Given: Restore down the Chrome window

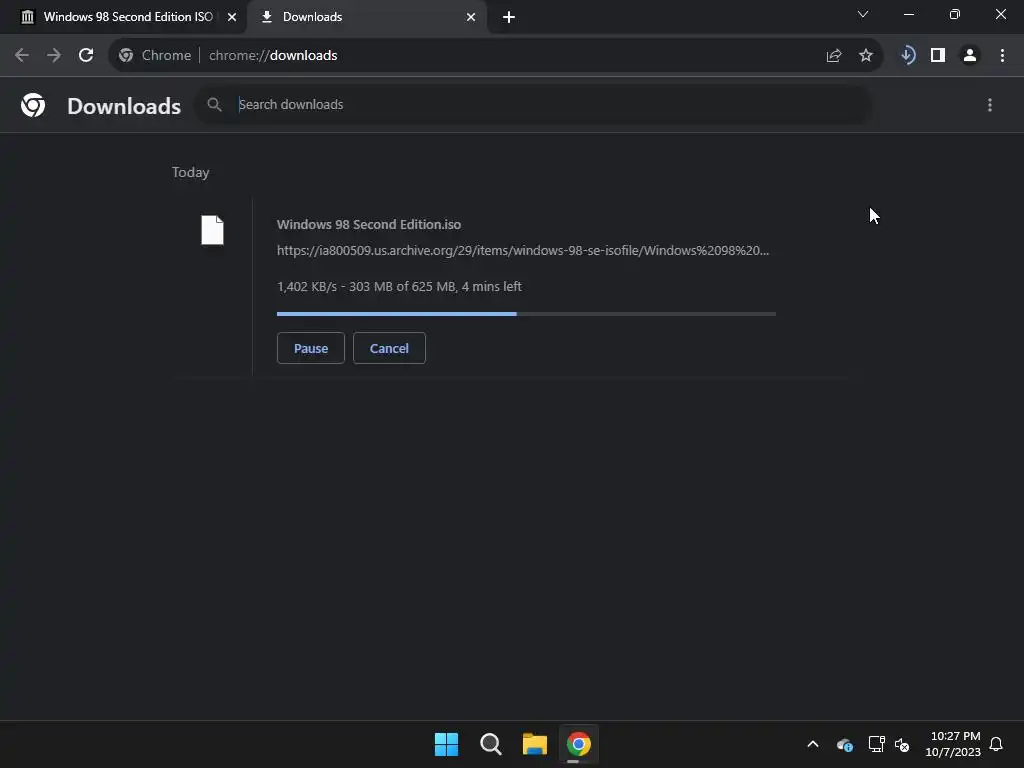Looking at the screenshot, I should click(x=955, y=14).
